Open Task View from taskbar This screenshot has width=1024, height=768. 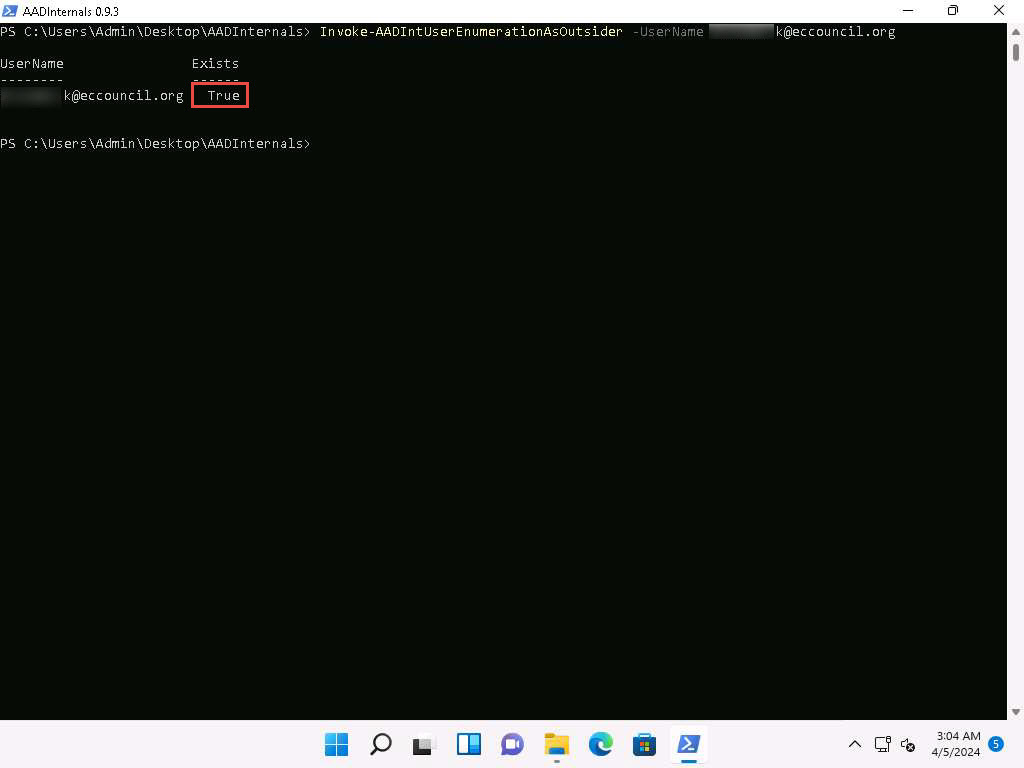[x=425, y=744]
